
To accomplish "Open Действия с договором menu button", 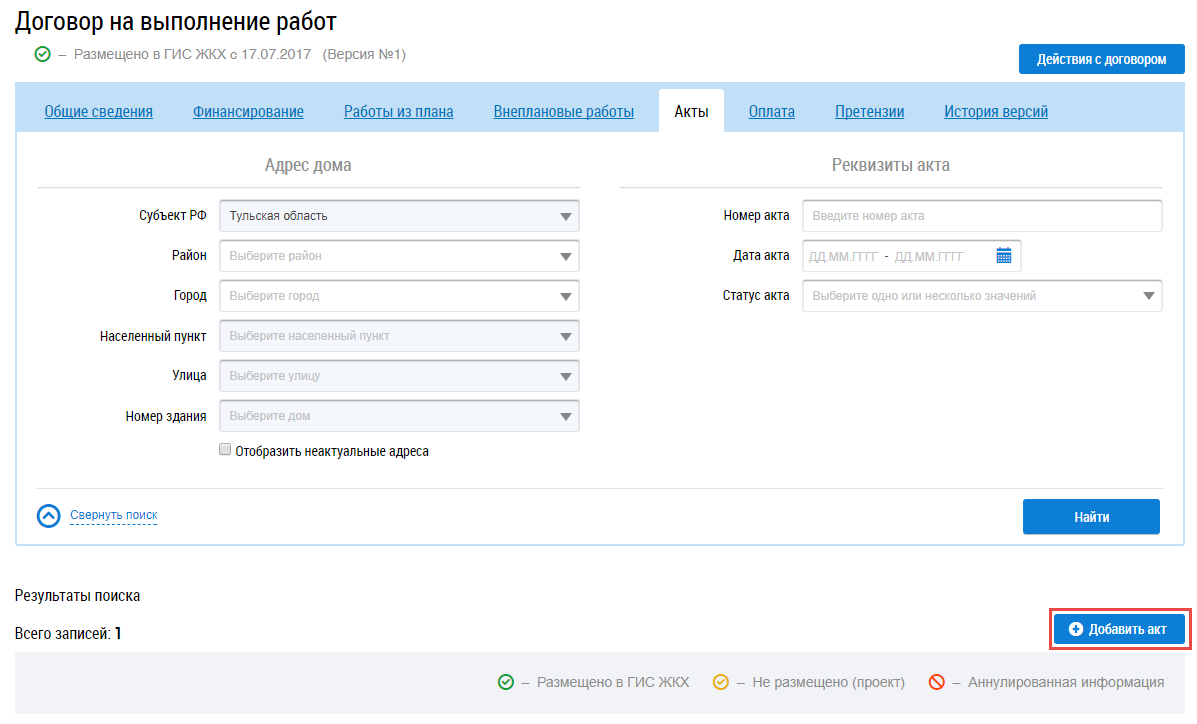I will [1101, 59].
